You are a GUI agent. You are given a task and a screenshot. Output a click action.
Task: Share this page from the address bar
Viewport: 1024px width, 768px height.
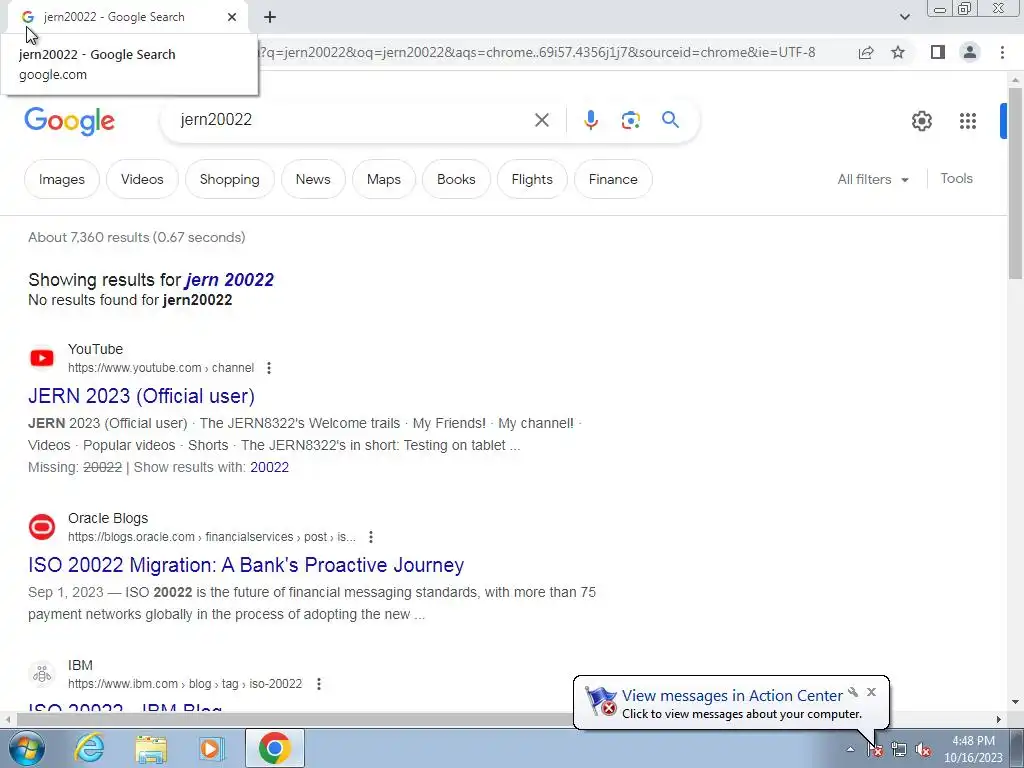click(866, 52)
